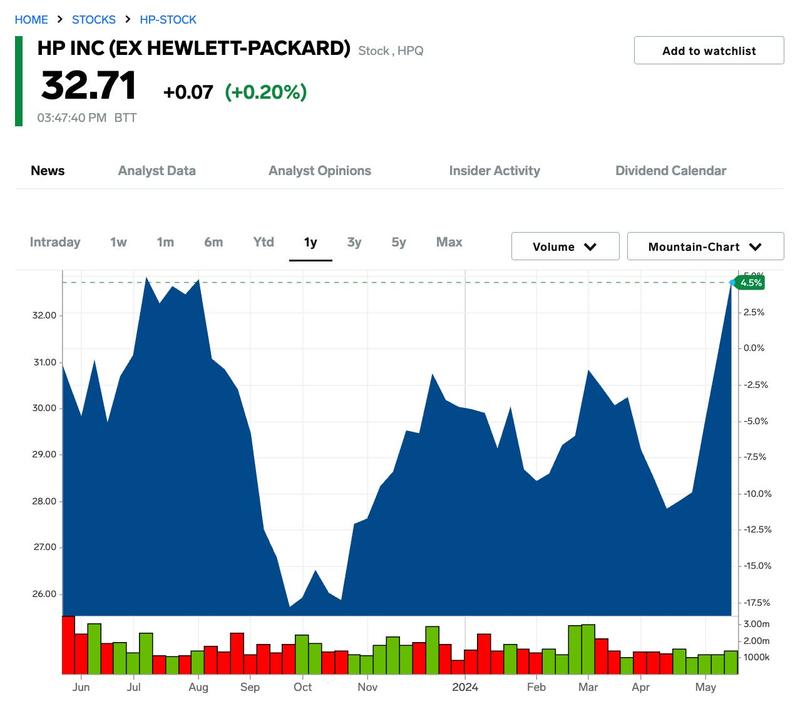Open the Volume dropdown
This screenshot has height=702, width=800.
[565, 246]
